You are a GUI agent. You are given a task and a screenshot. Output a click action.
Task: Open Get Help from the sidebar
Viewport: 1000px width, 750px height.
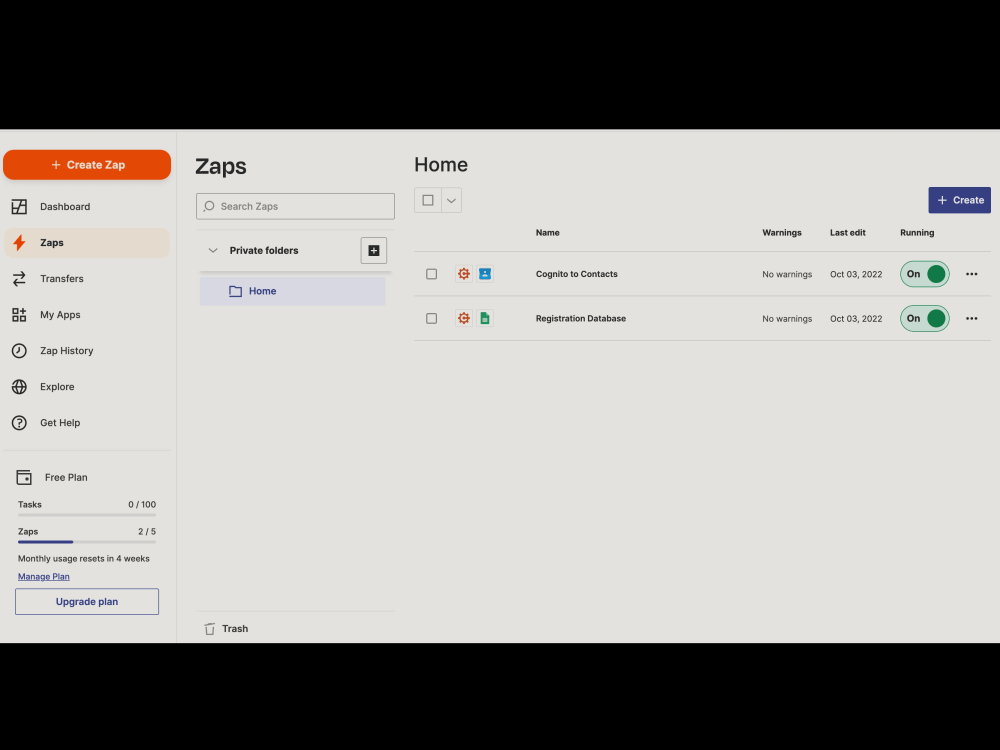click(18, 422)
